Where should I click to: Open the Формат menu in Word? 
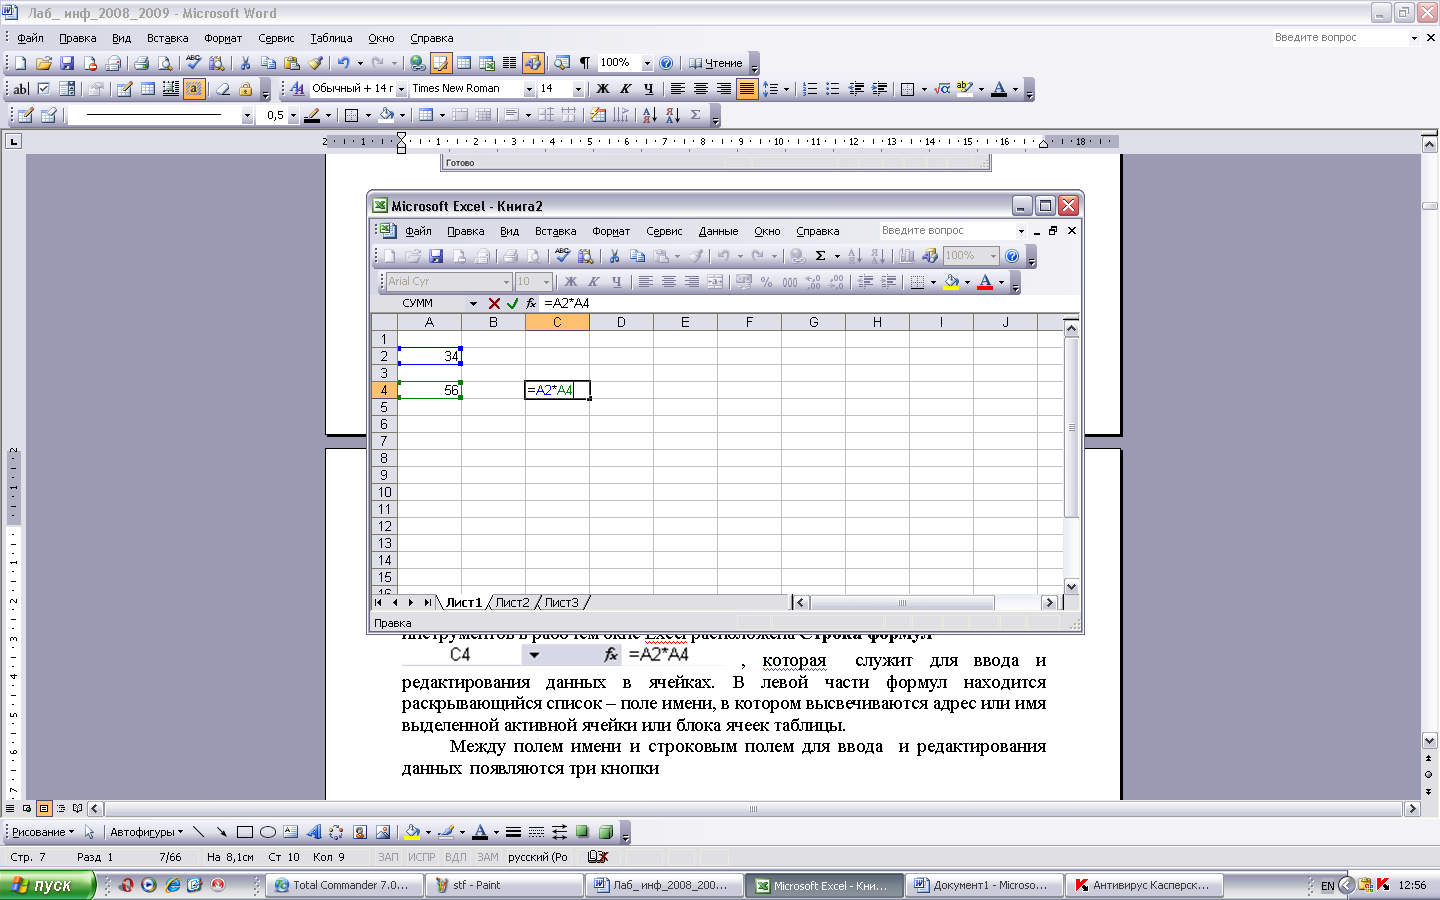pyautogui.click(x=223, y=38)
